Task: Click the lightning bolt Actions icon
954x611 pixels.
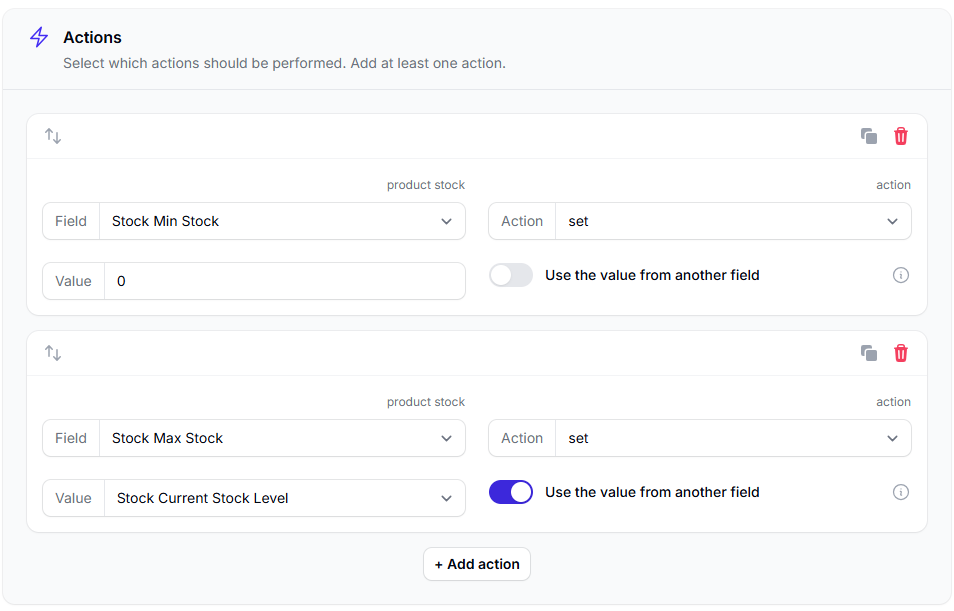Action: [39, 37]
